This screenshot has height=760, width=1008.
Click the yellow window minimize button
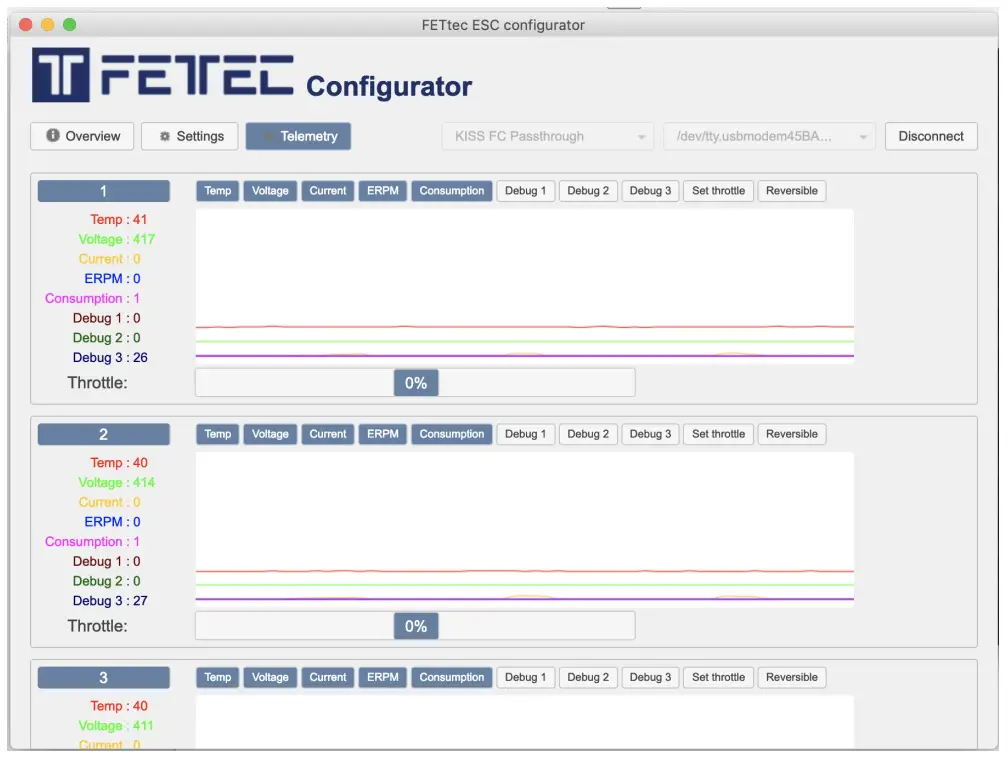pyautogui.click(x=48, y=24)
